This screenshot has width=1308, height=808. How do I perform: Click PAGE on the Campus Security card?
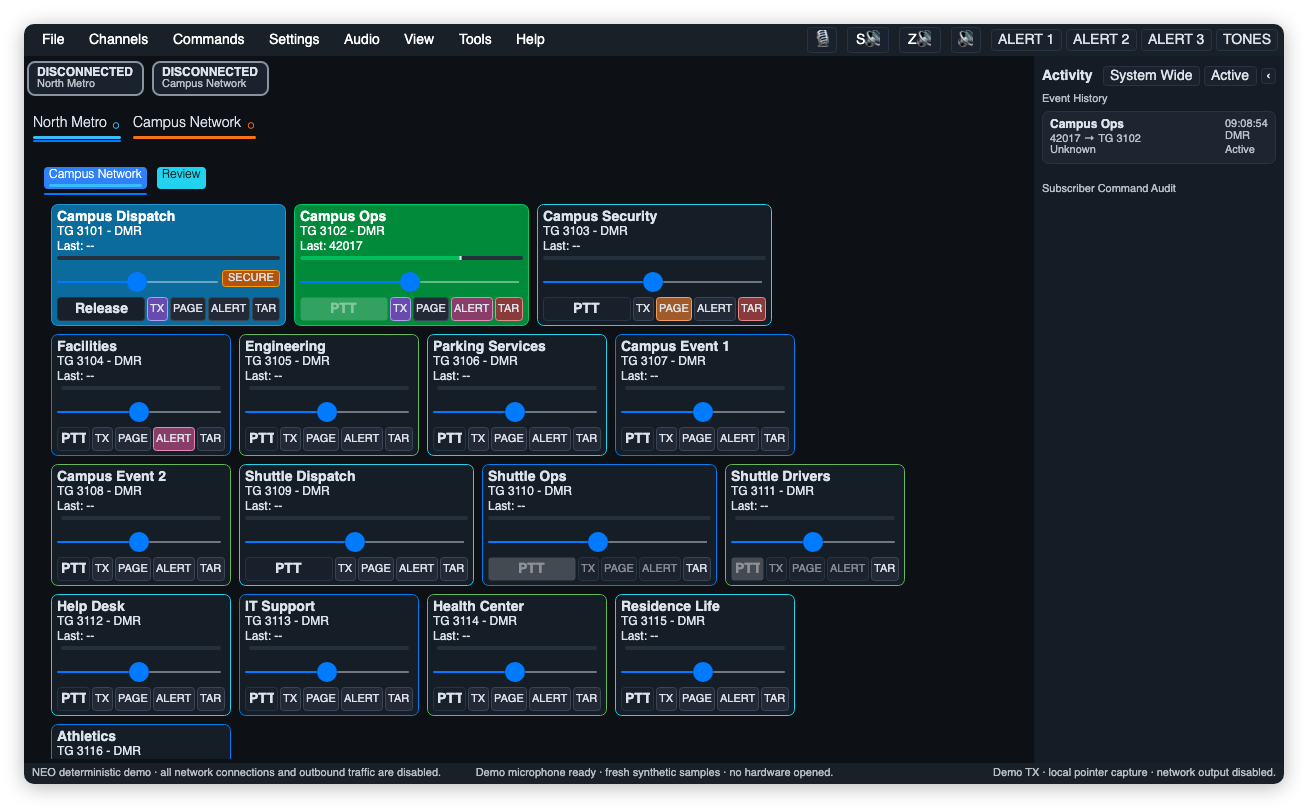(x=673, y=308)
